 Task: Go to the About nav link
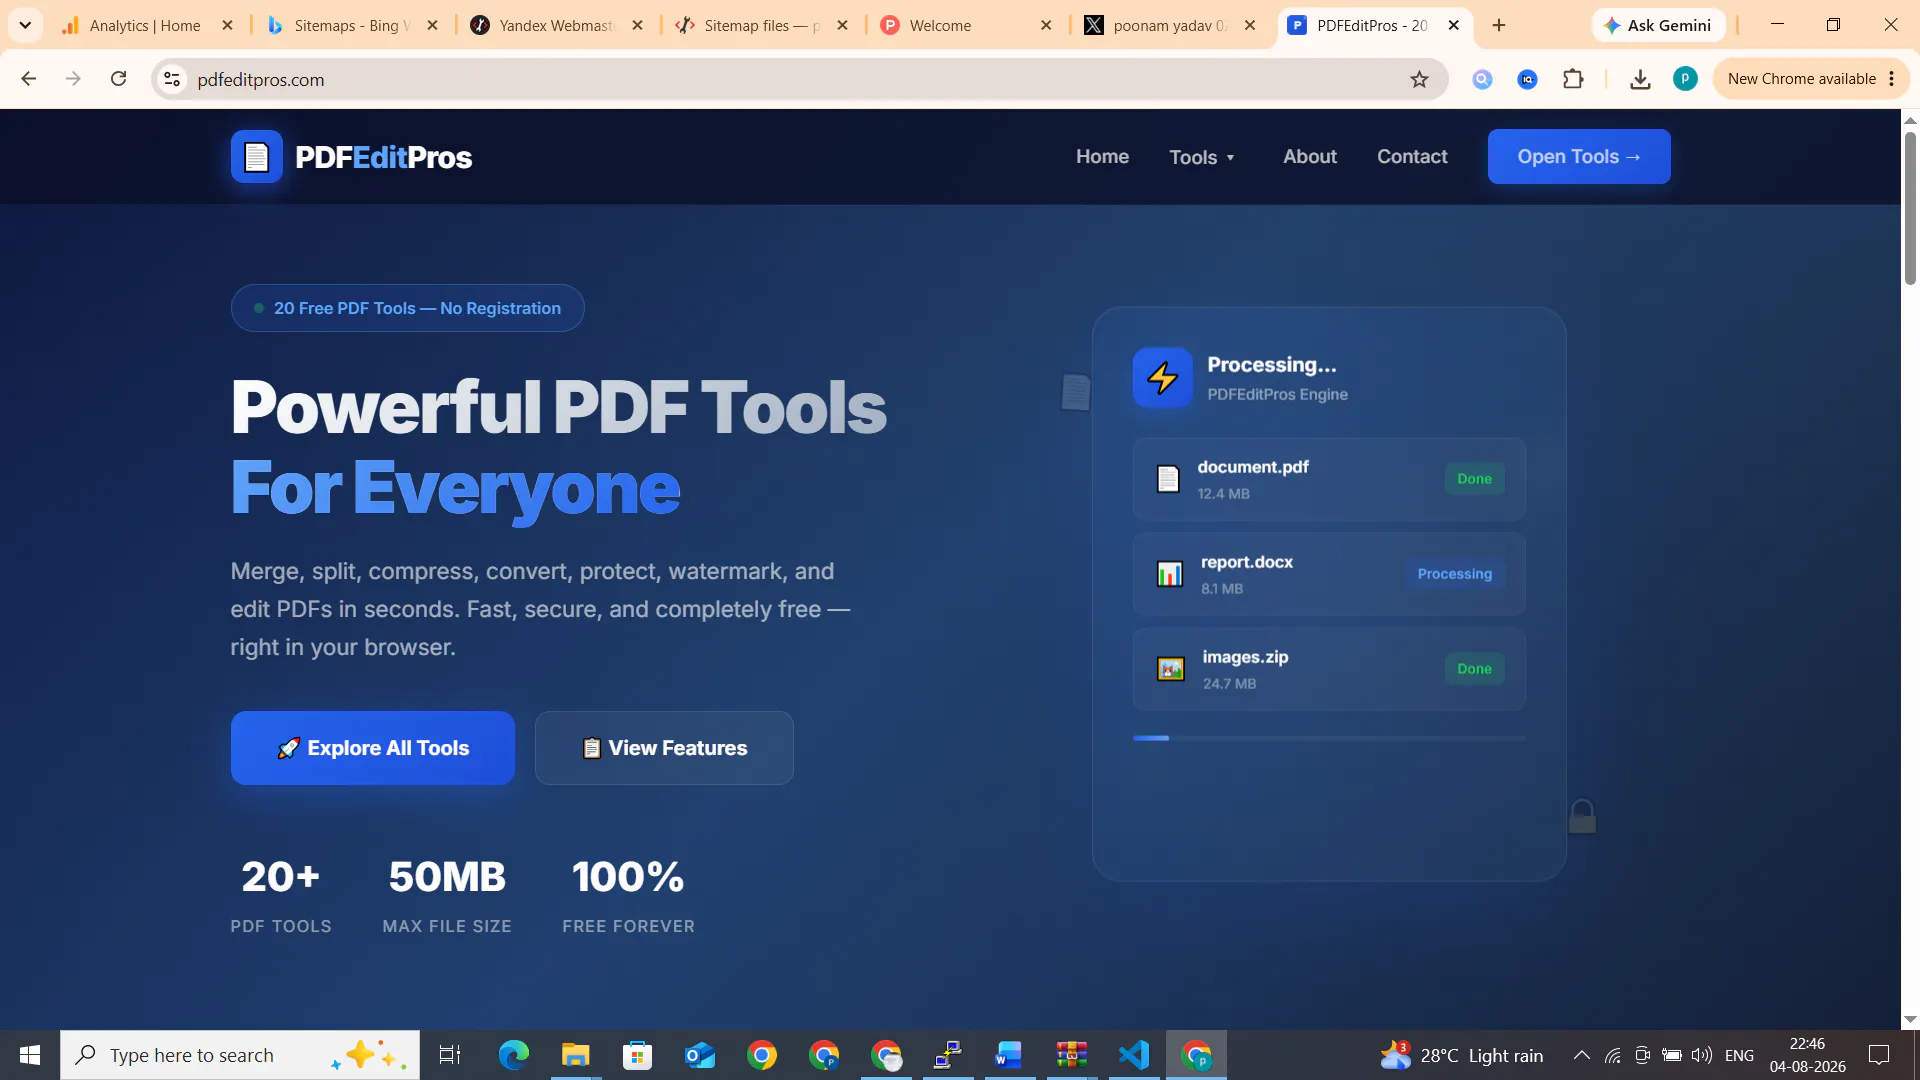click(x=1310, y=157)
